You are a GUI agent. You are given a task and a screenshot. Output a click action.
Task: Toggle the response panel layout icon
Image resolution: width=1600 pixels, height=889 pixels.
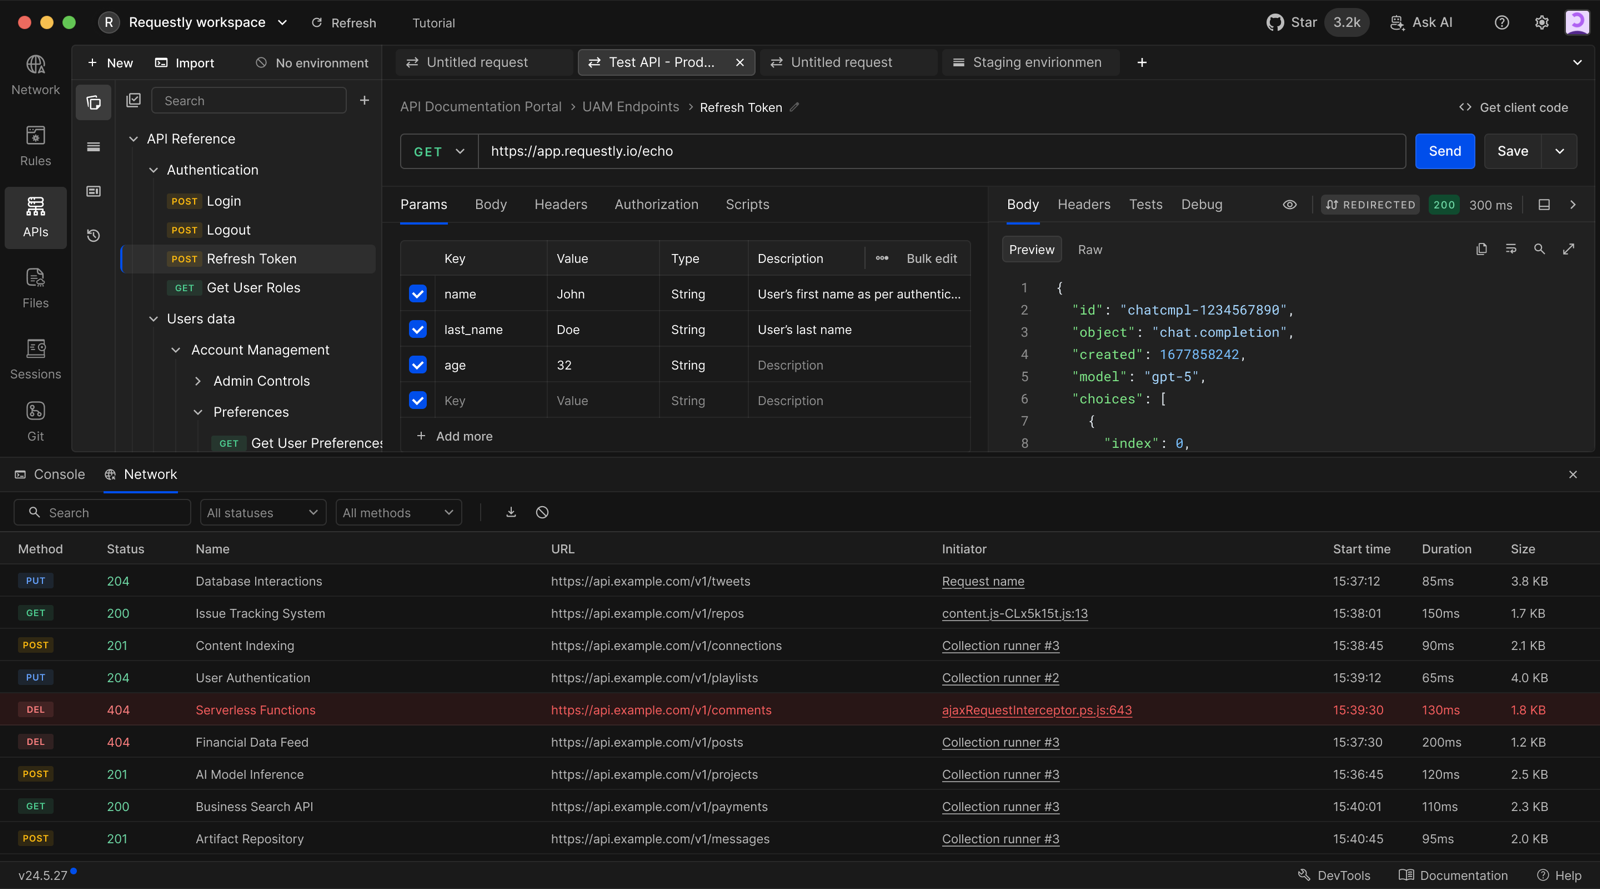(1544, 205)
